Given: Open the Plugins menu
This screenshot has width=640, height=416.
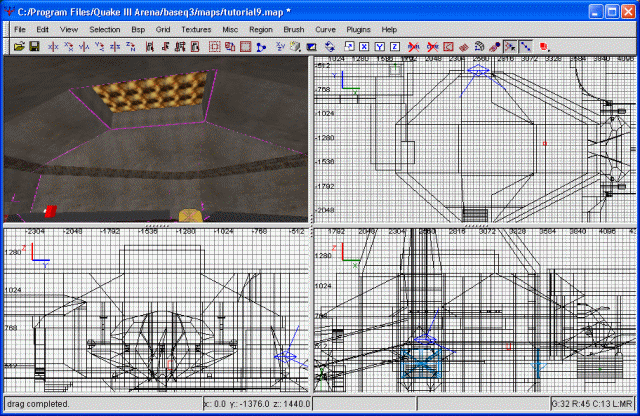Looking at the screenshot, I should [x=358, y=29].
